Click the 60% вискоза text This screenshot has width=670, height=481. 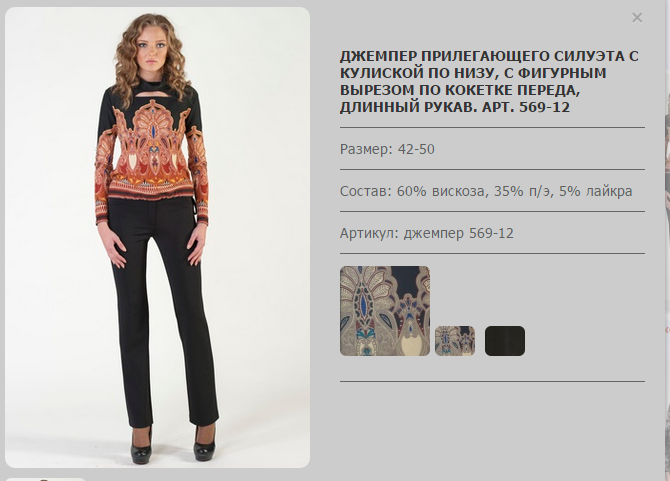coord(442,191)
